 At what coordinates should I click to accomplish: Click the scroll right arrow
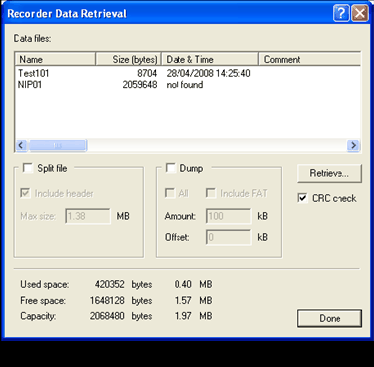click(x=353, y=145)
